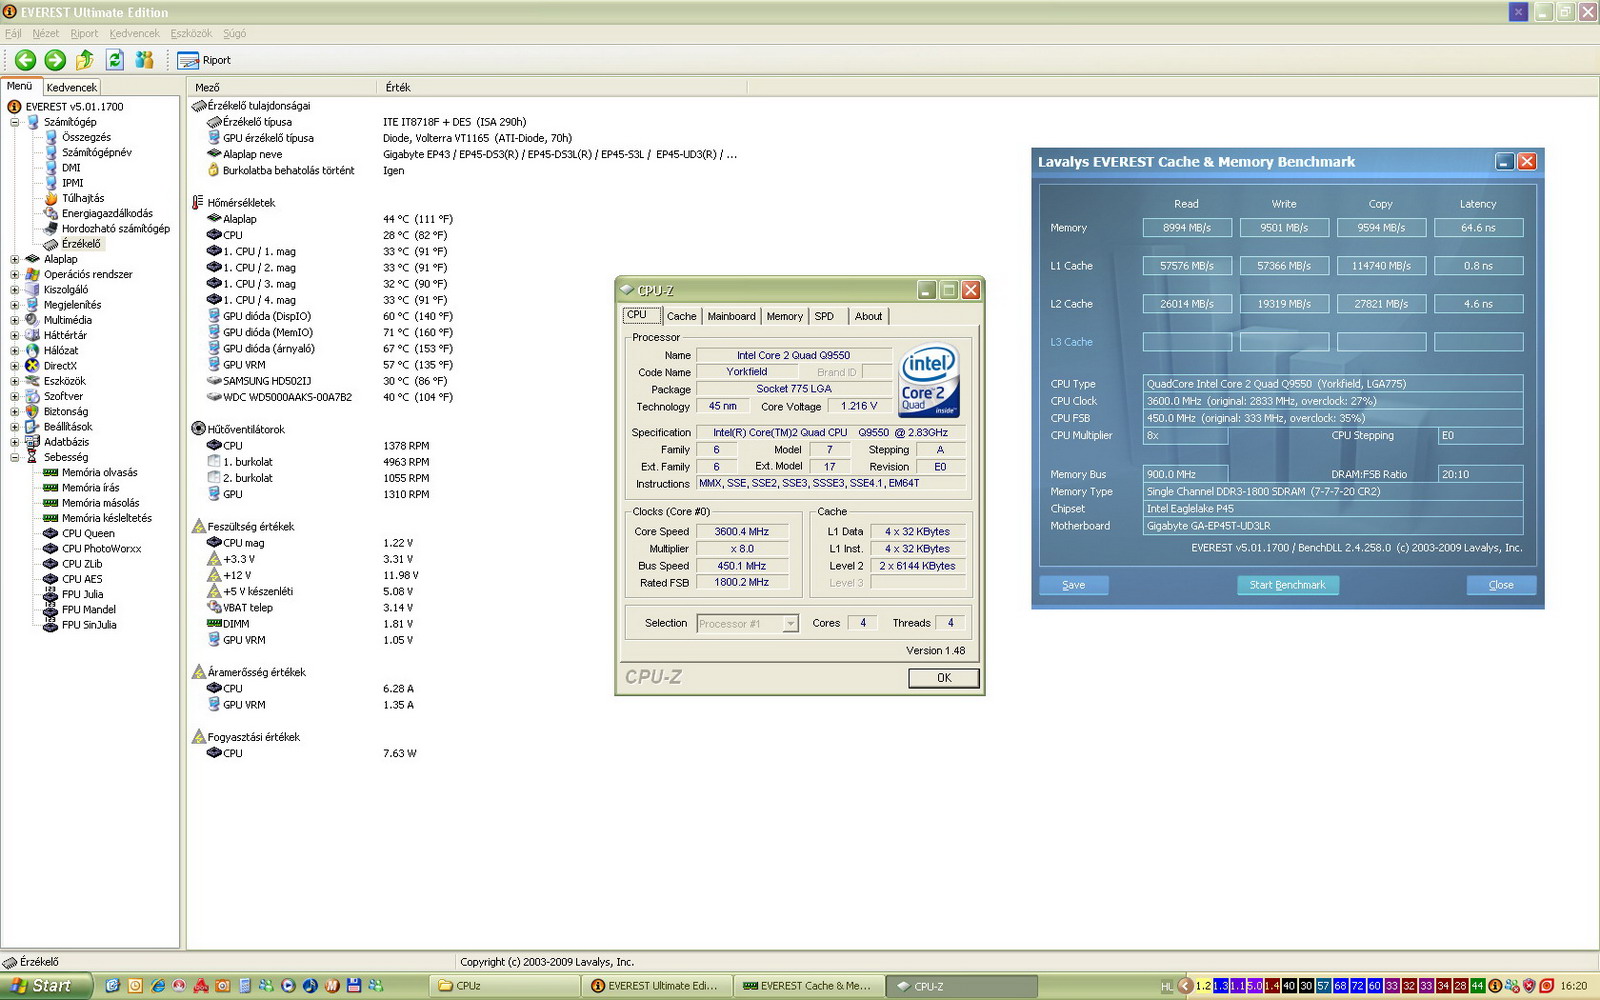Open the Kedvencek menu in menu bar
1600x1000 pixels.
coord(134,33)
